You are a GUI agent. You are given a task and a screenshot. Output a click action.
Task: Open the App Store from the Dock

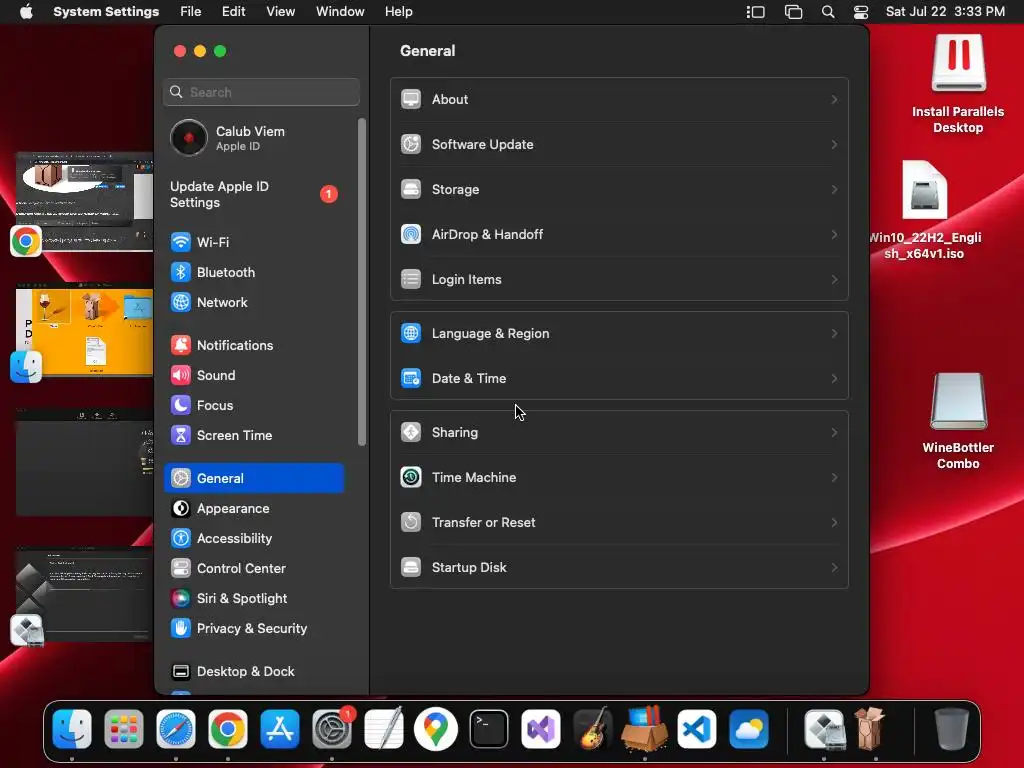[280, 729]
